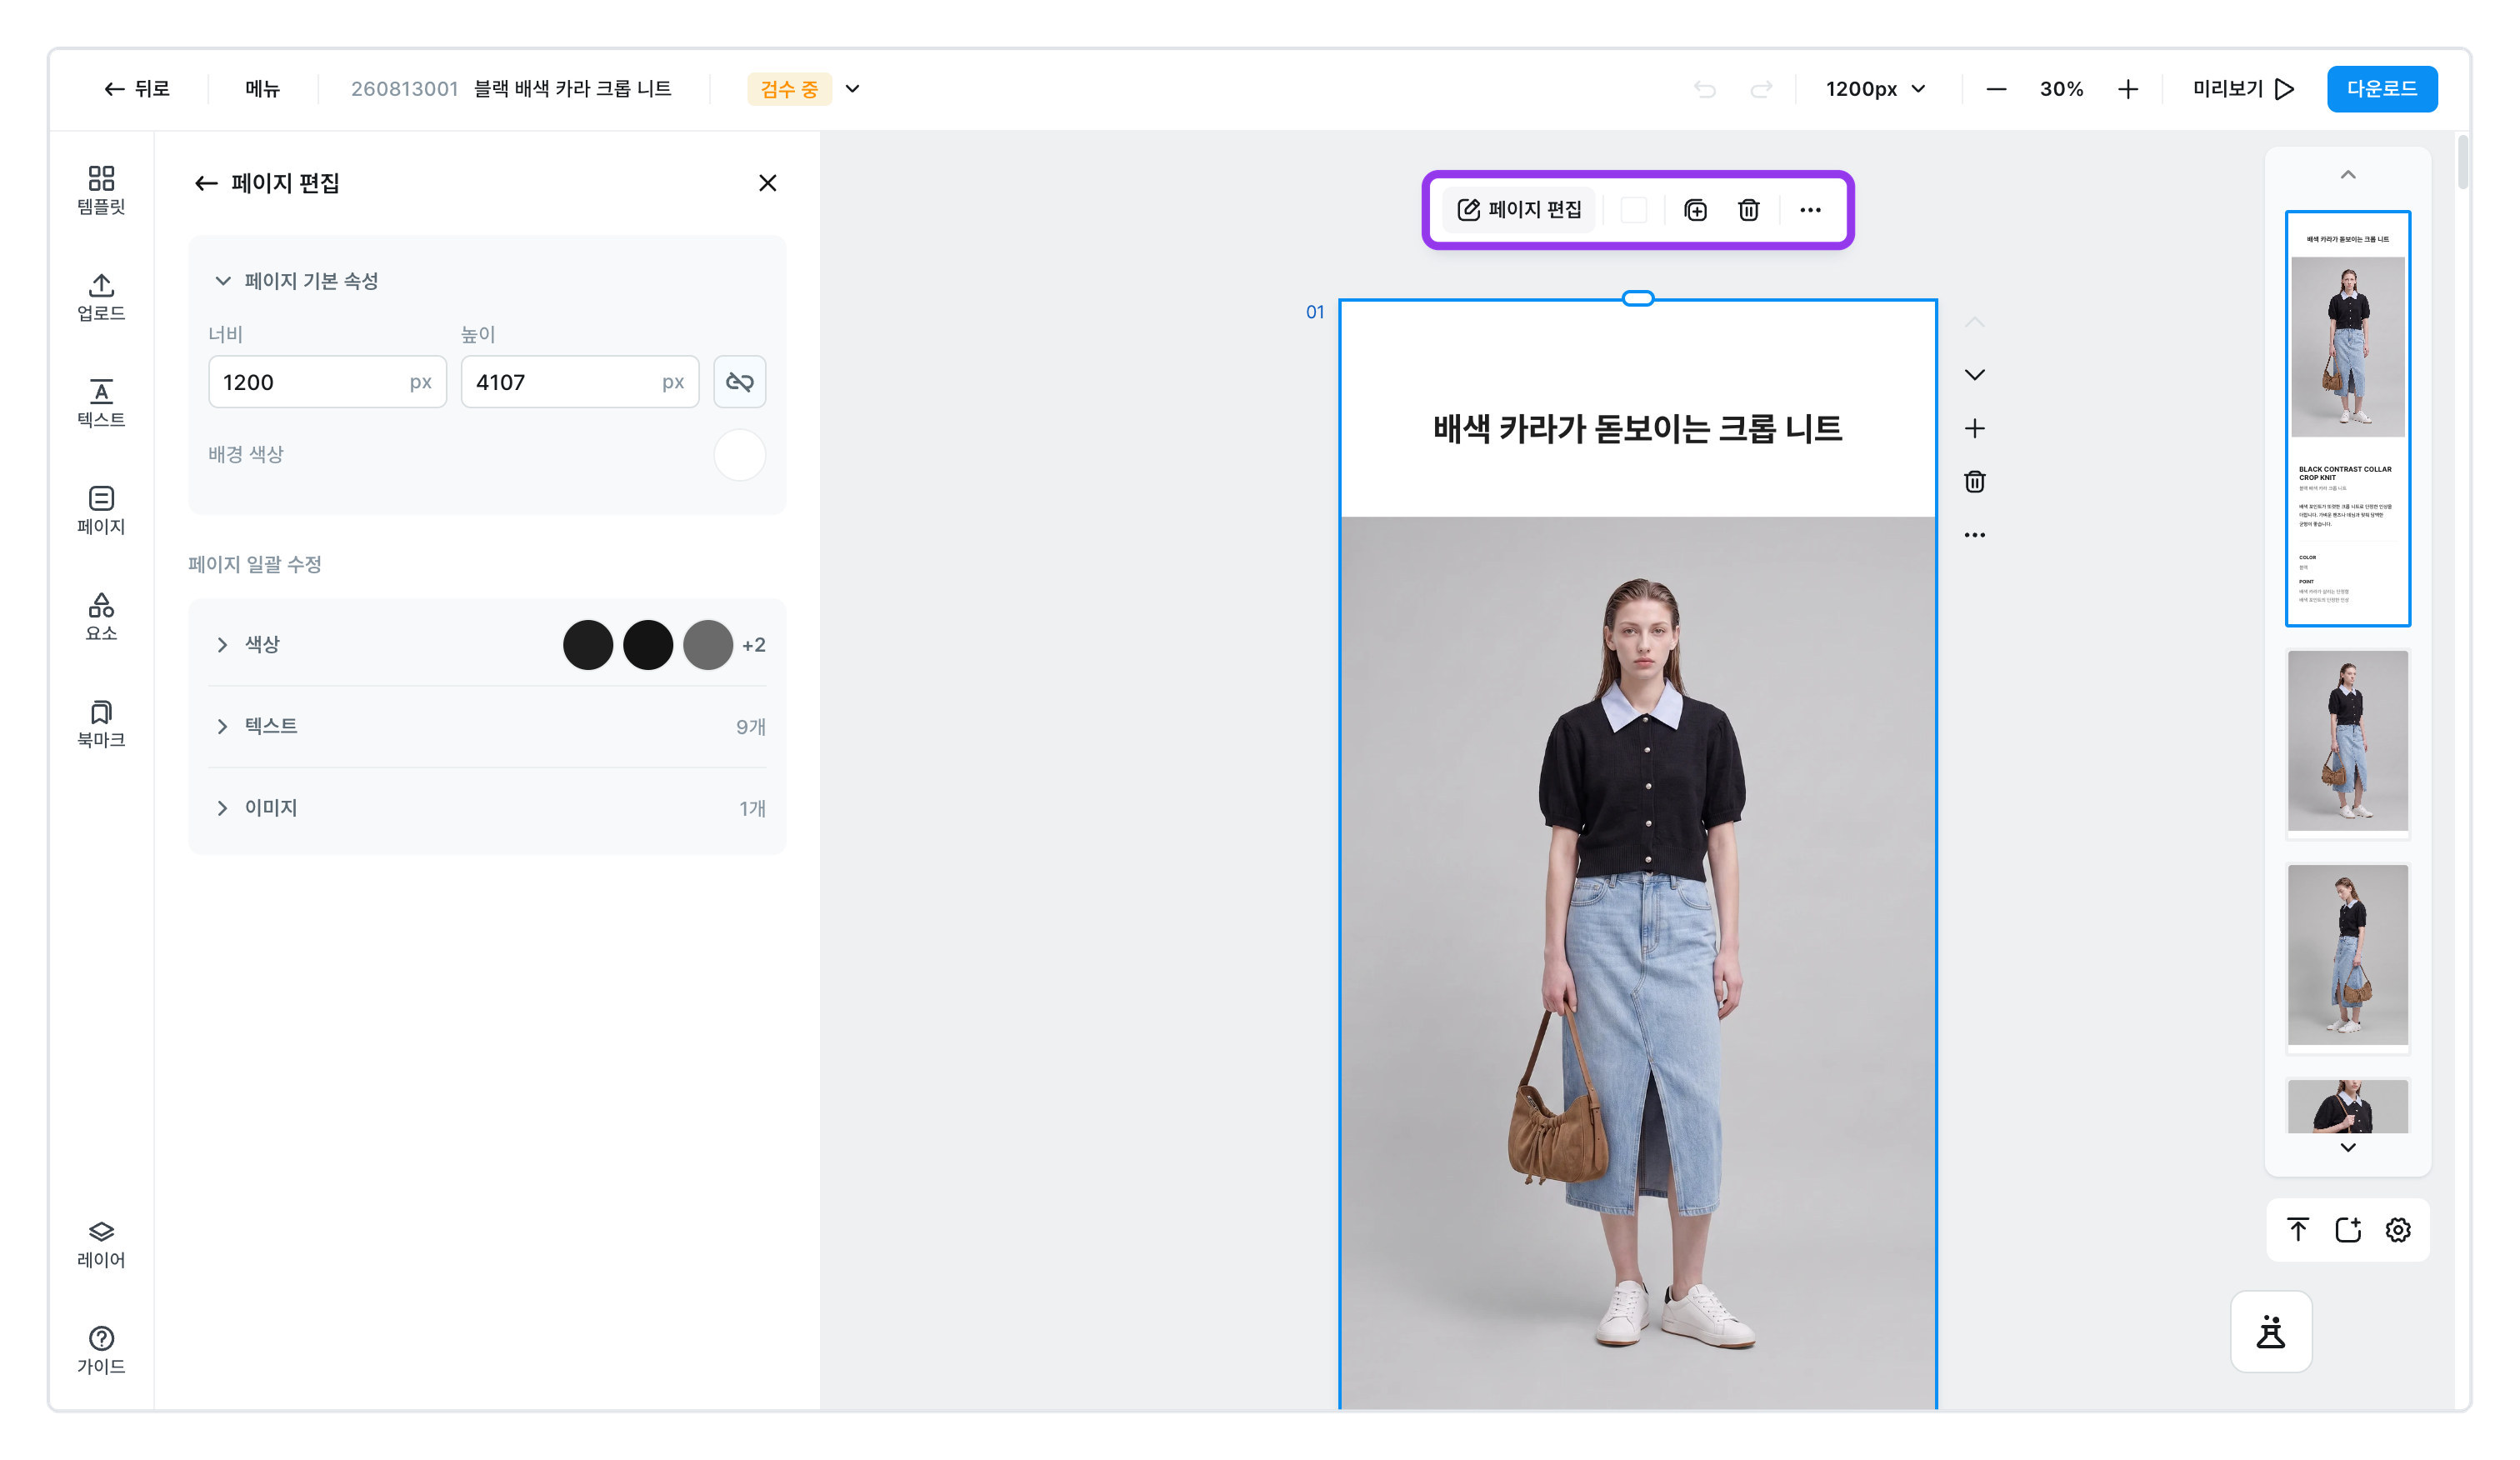Click the blue 다운로드 button
This screenshot has height=1460, width=2520.
[x=2381, y=89]
